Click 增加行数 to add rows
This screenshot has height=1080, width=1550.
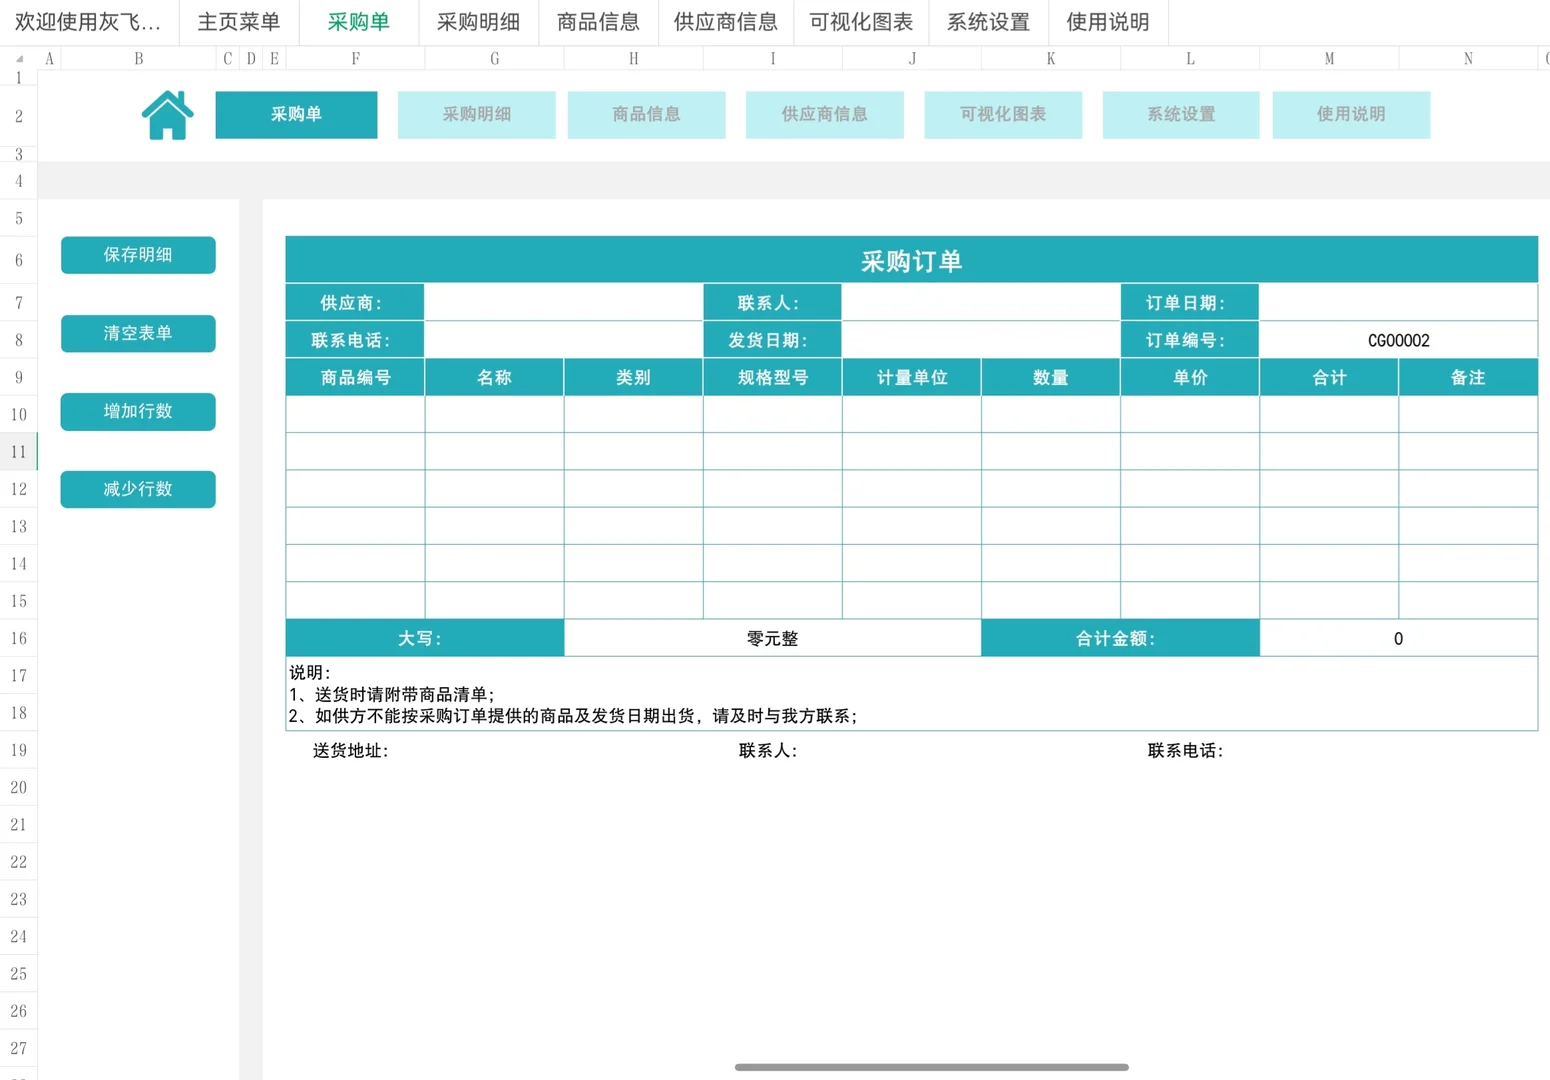(137, 411)
